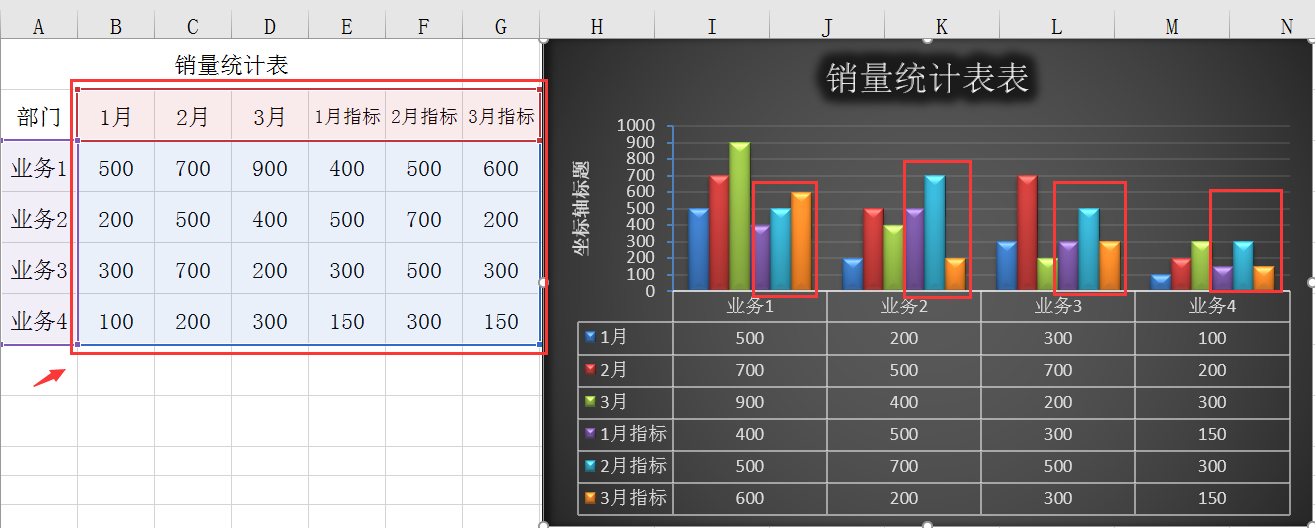
Task: Select column D header
Action: [270, 28]
